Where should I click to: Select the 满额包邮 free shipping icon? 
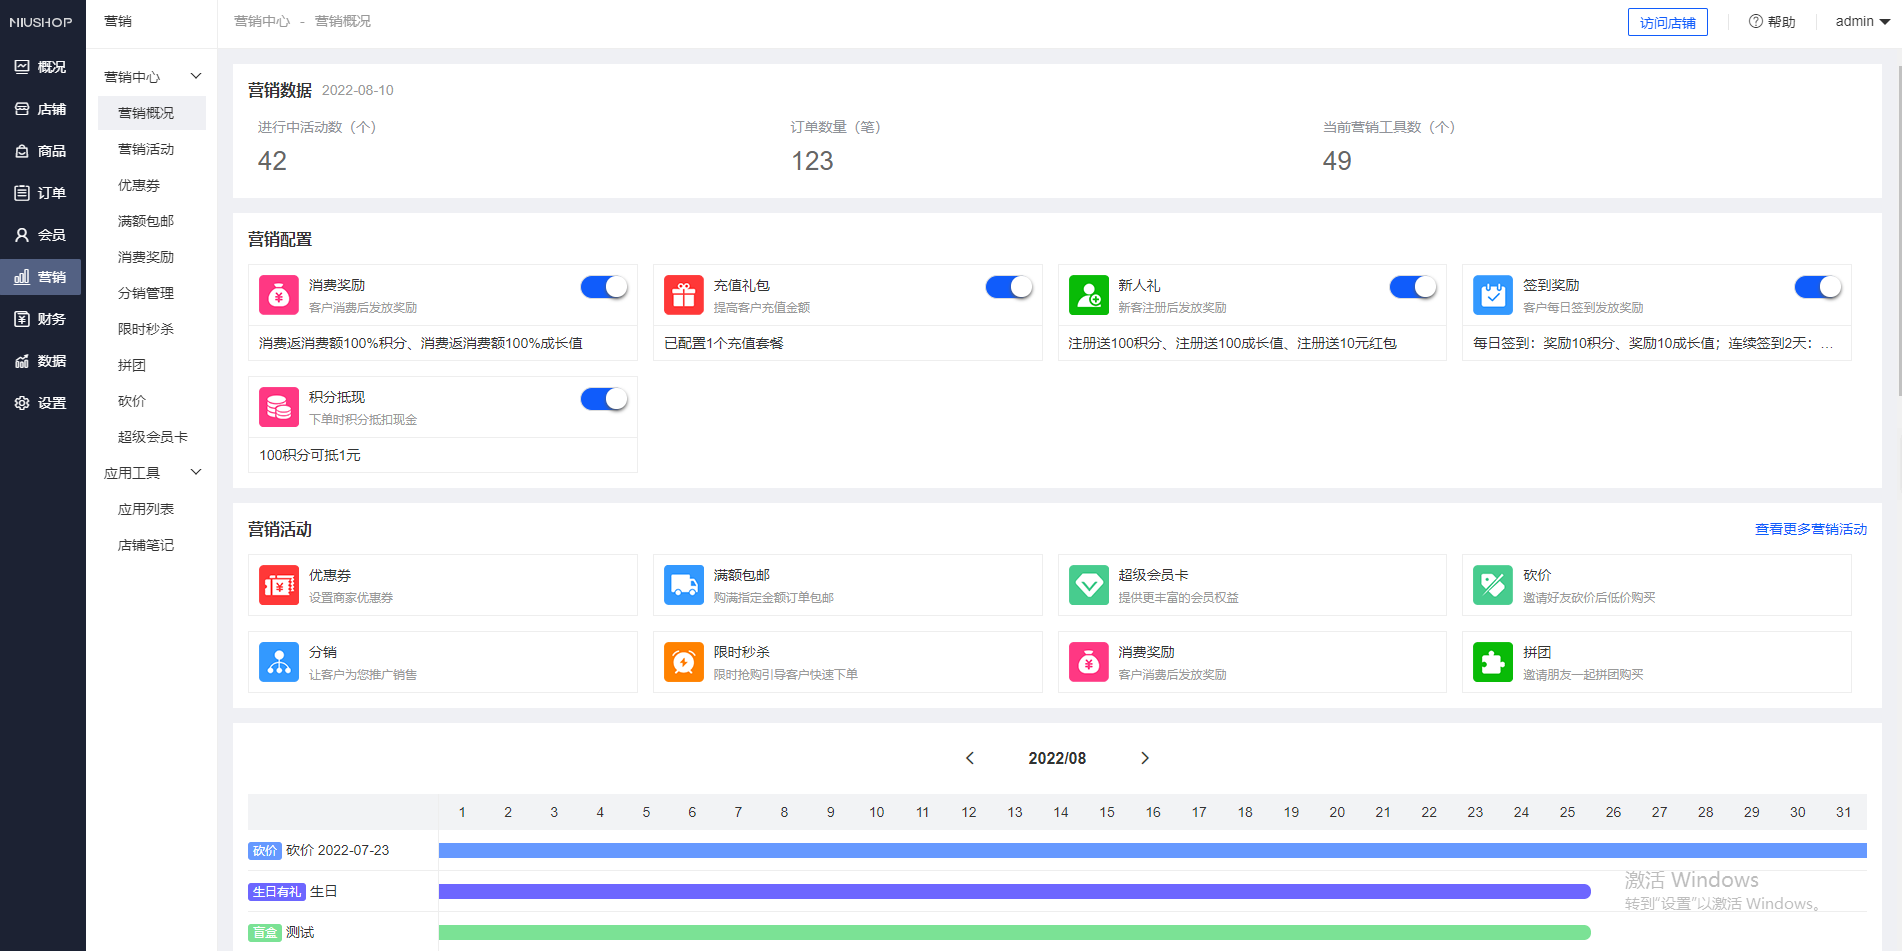tap(683, 585)
